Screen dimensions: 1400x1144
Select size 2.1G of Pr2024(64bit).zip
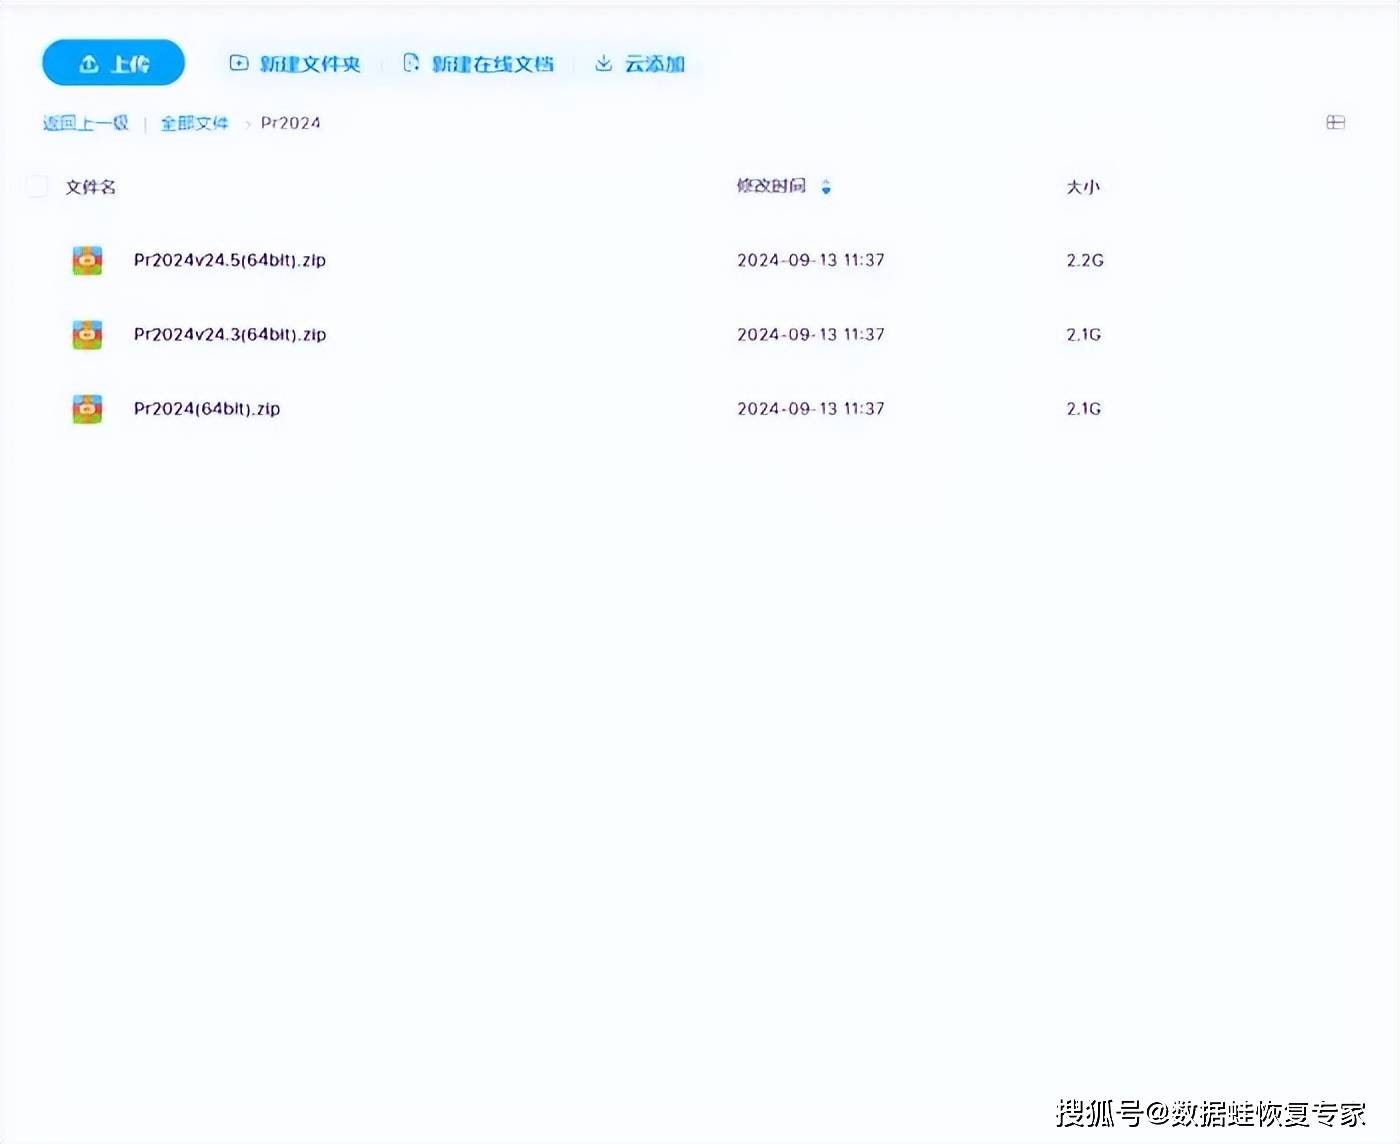pos(1084,408)
